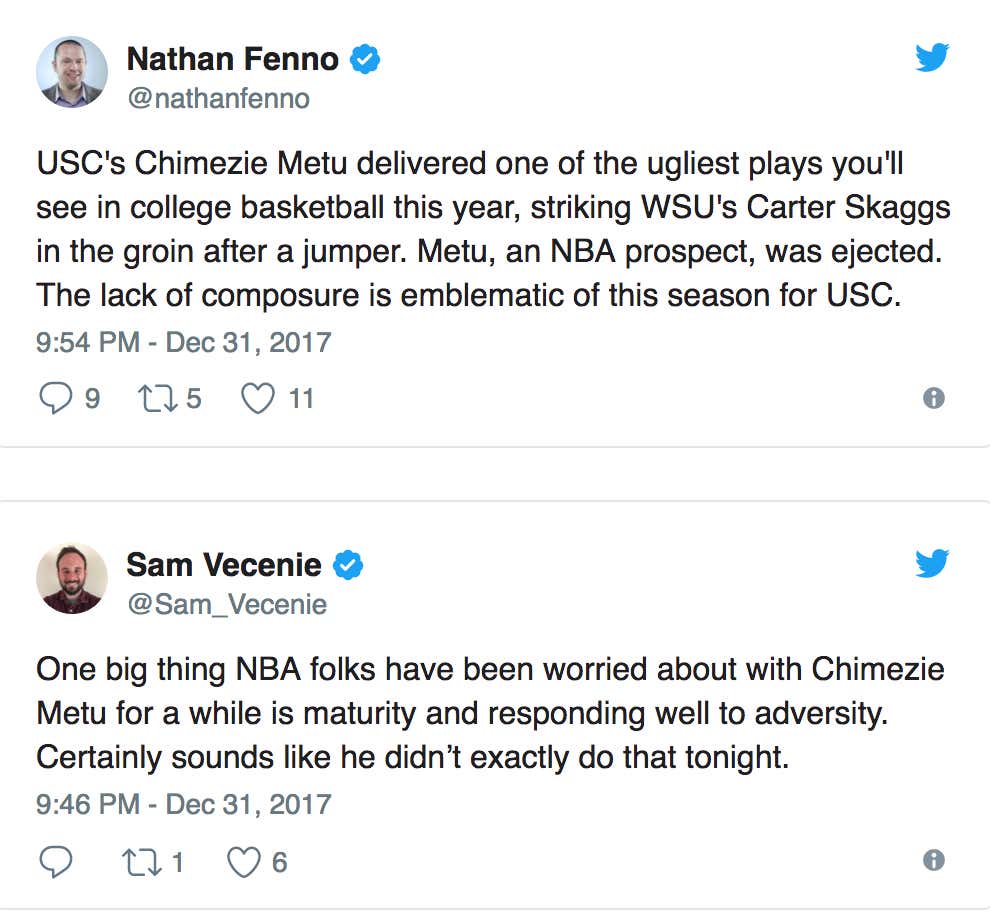Screen dimensions: 990x916
Task: Open info icon on Fenno's tweet
Action: [x=933, y=398]
